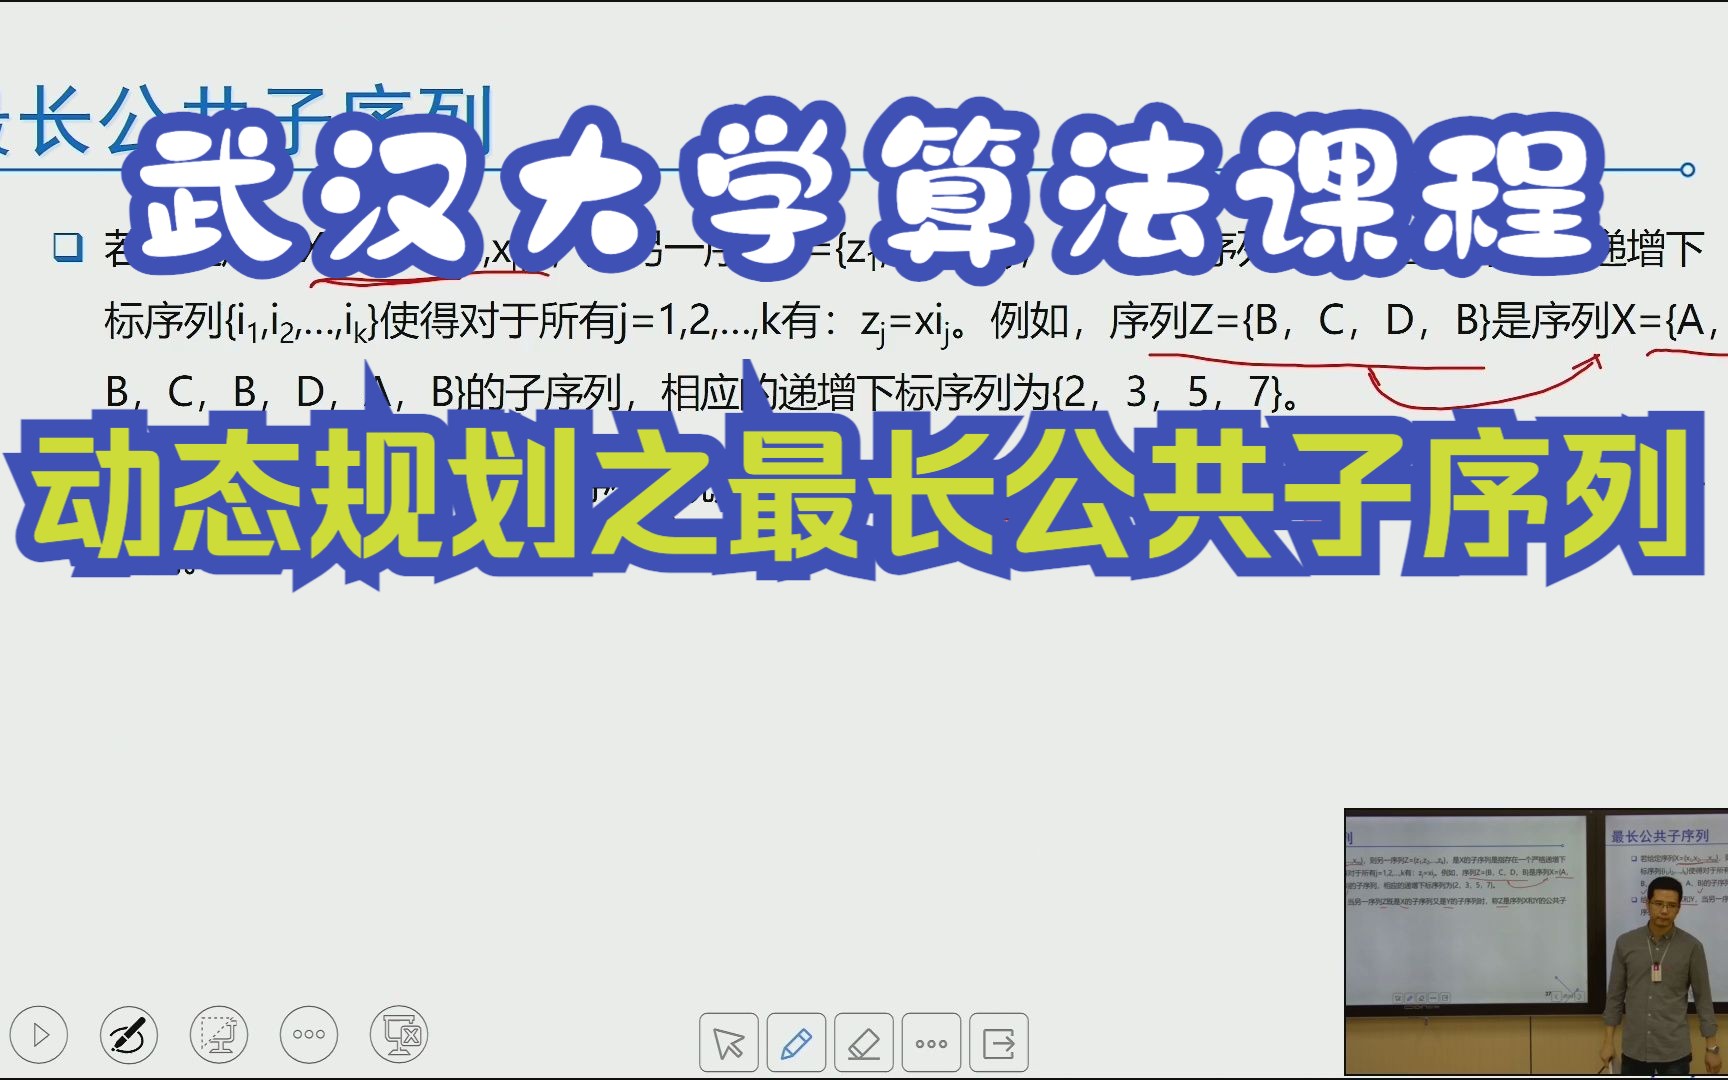Click the lecturer camera video thumbnail

[x=1536, y=942]
